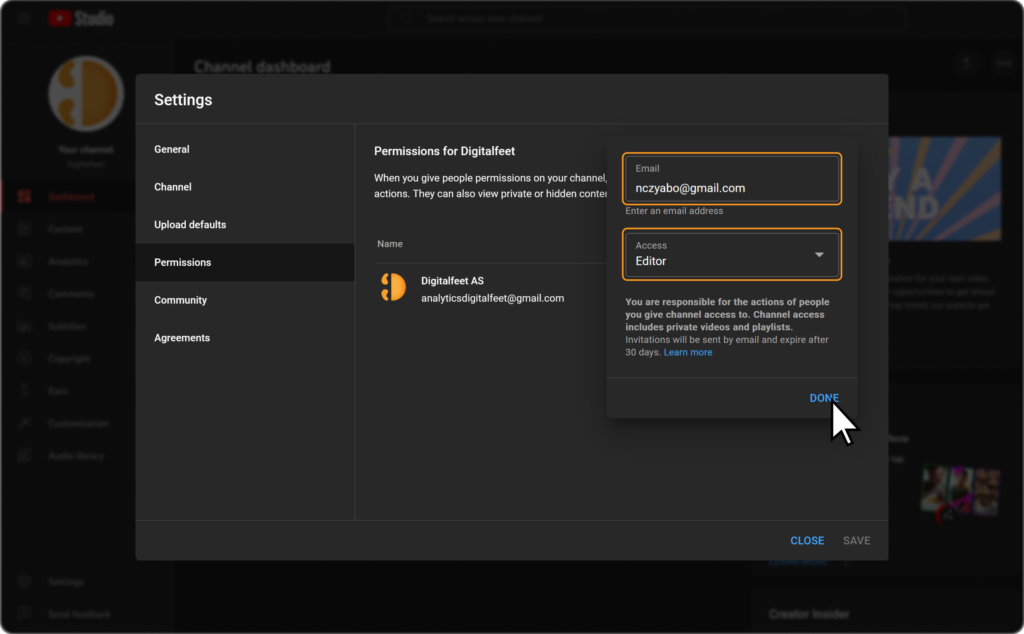1024x634 pixels.
Task: Open the Settings gear in the sidebar
Action: pyautogui.click(x=24, y=582)
